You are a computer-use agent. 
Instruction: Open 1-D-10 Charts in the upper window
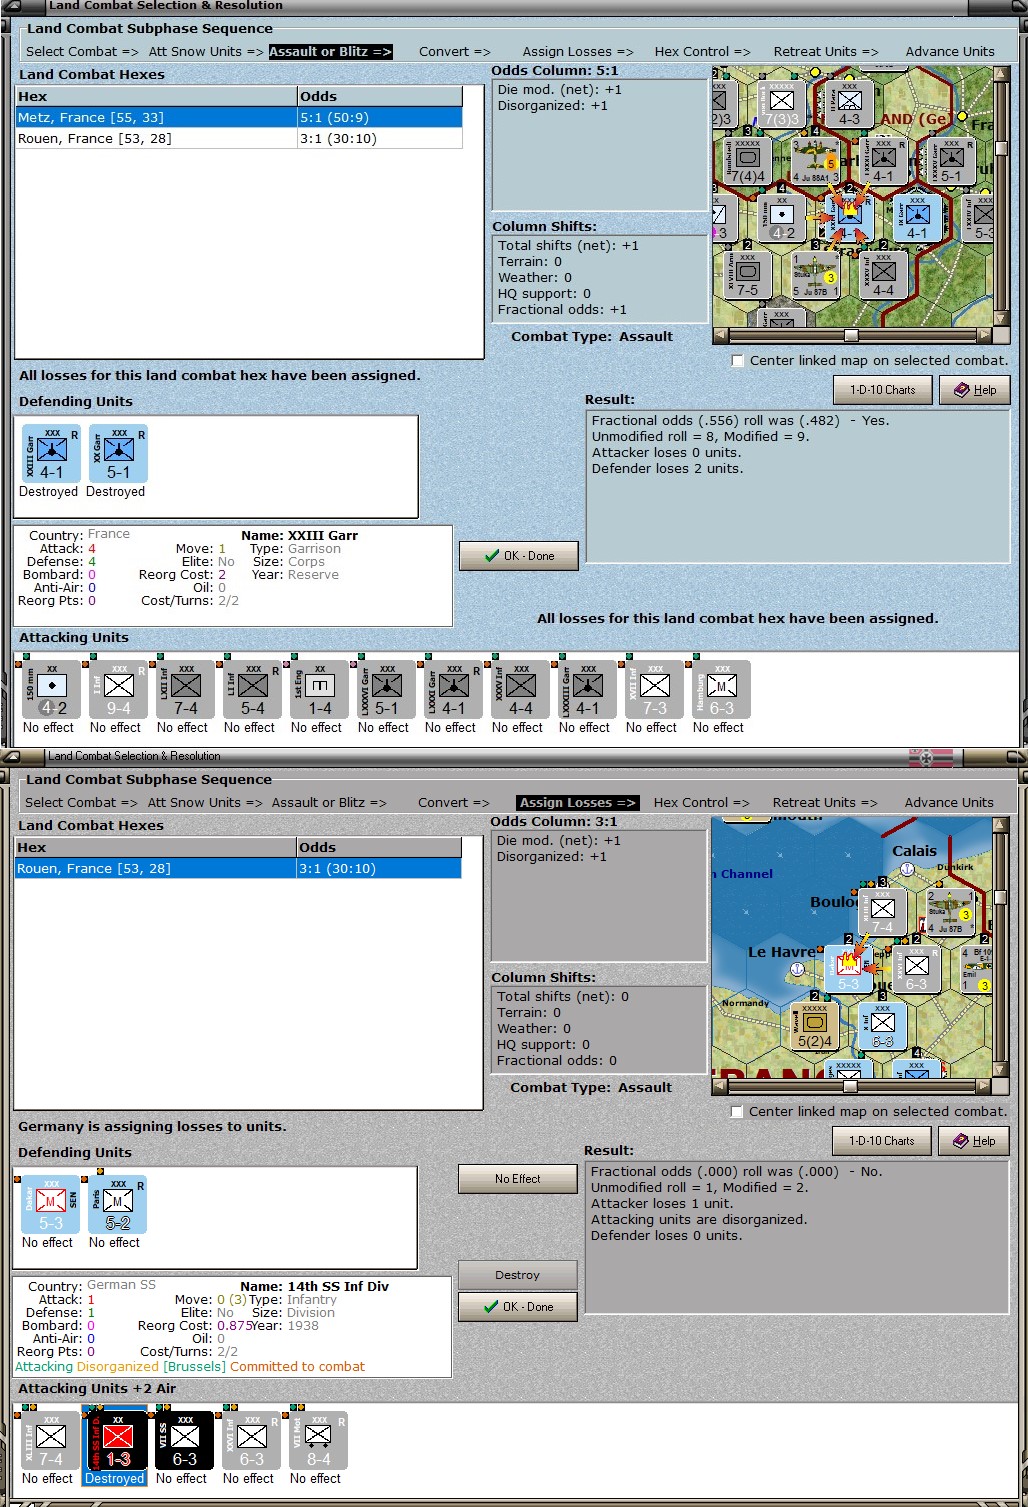click(883, 390)
